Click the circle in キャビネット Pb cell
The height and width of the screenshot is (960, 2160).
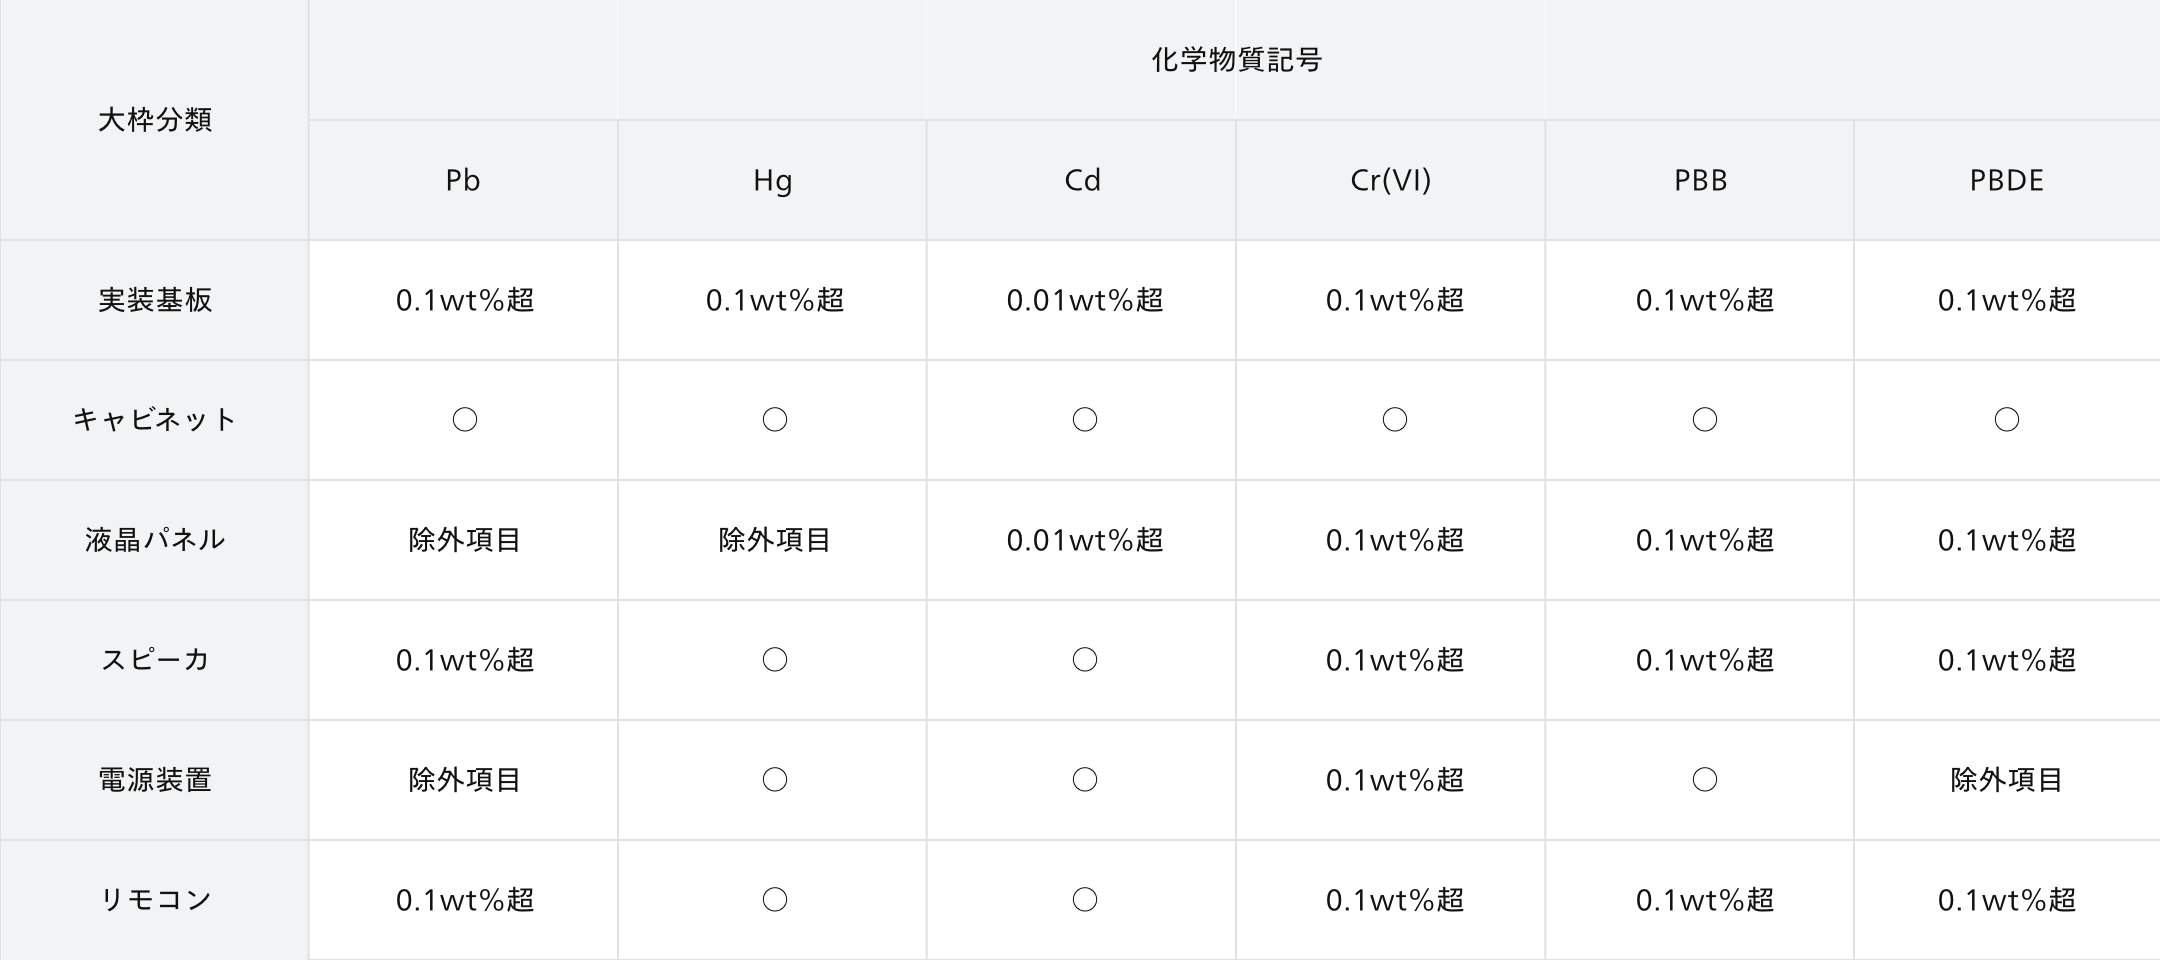click(465, 420)
